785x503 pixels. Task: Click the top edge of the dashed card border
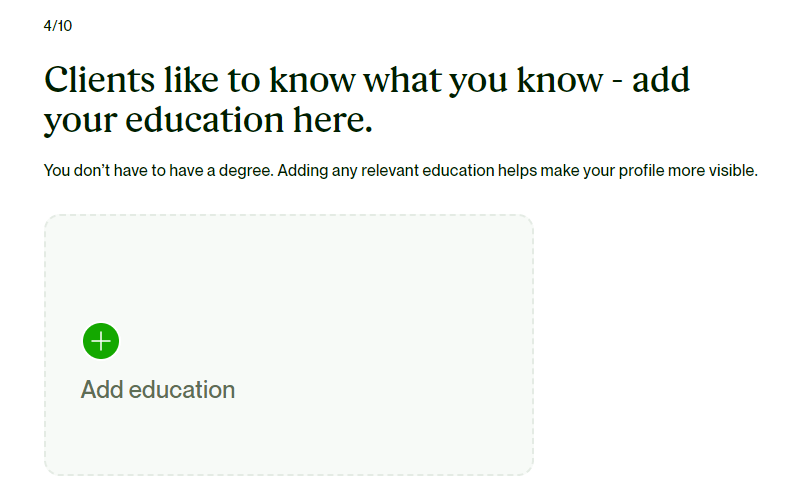289,216
